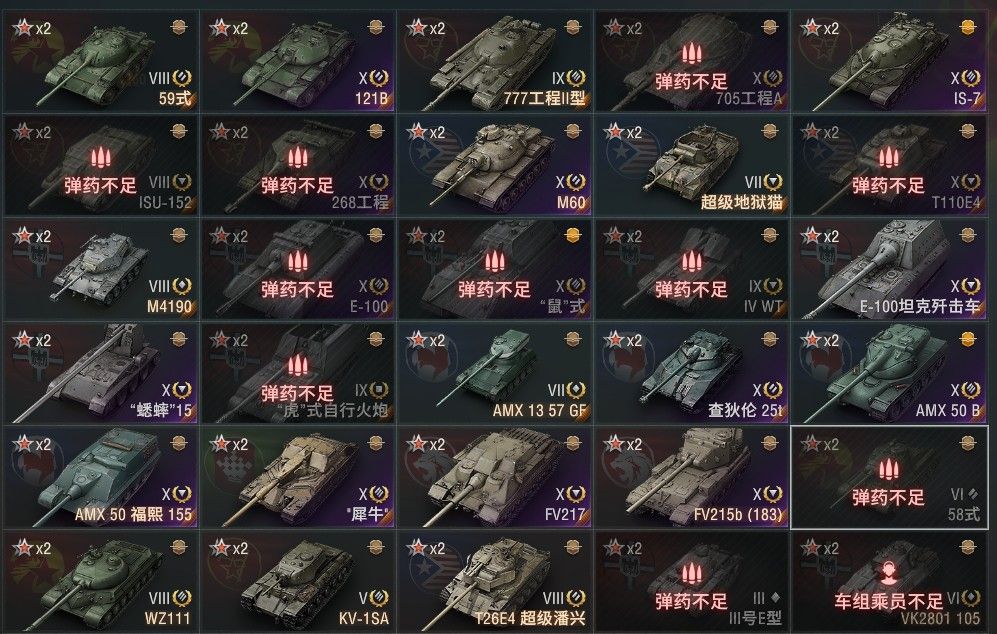Select the 59式 tank card

tap(100, 61)
